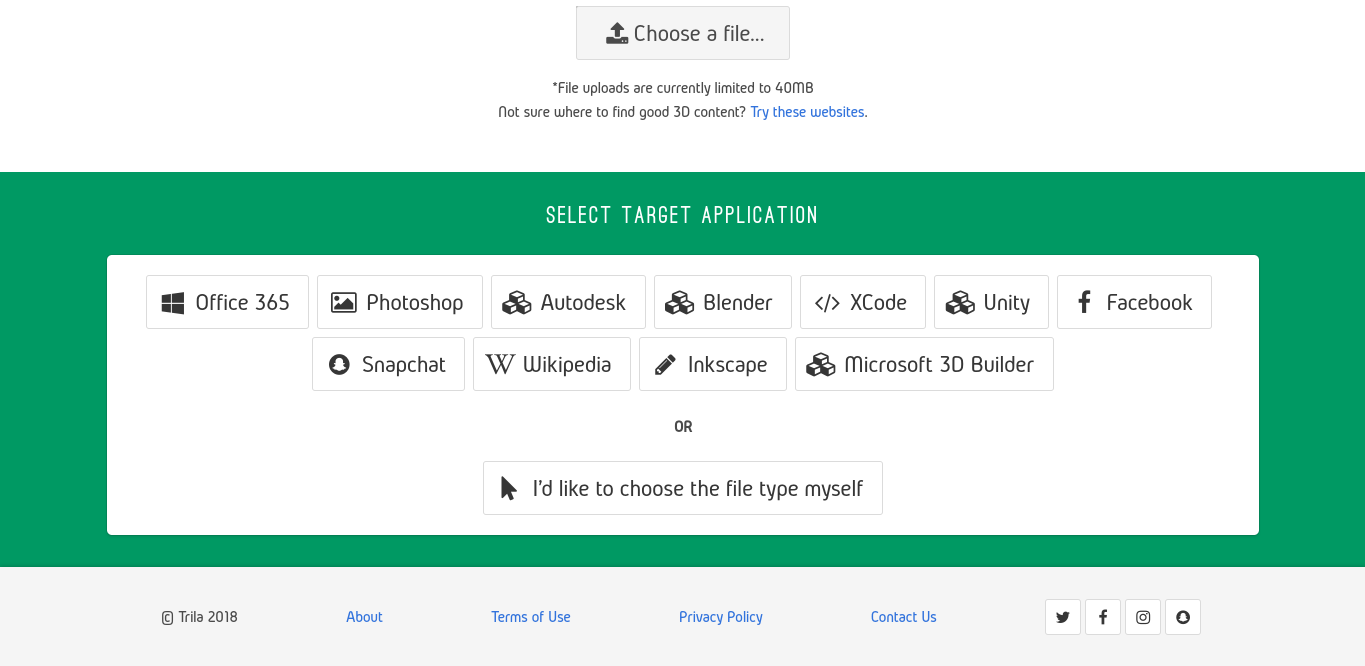Pick Snapchat target application button
1365x666 pixels.
[x=388, y=364]
